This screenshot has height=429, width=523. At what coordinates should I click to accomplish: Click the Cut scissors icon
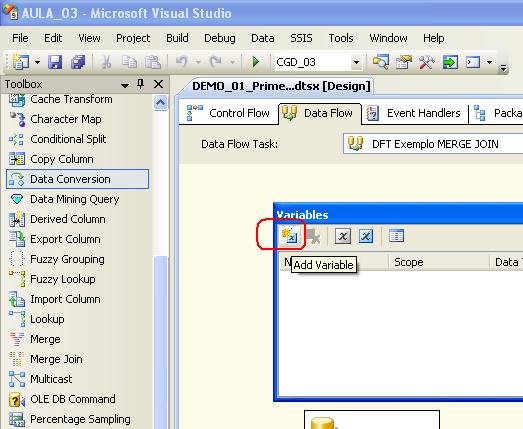(106, 62)
